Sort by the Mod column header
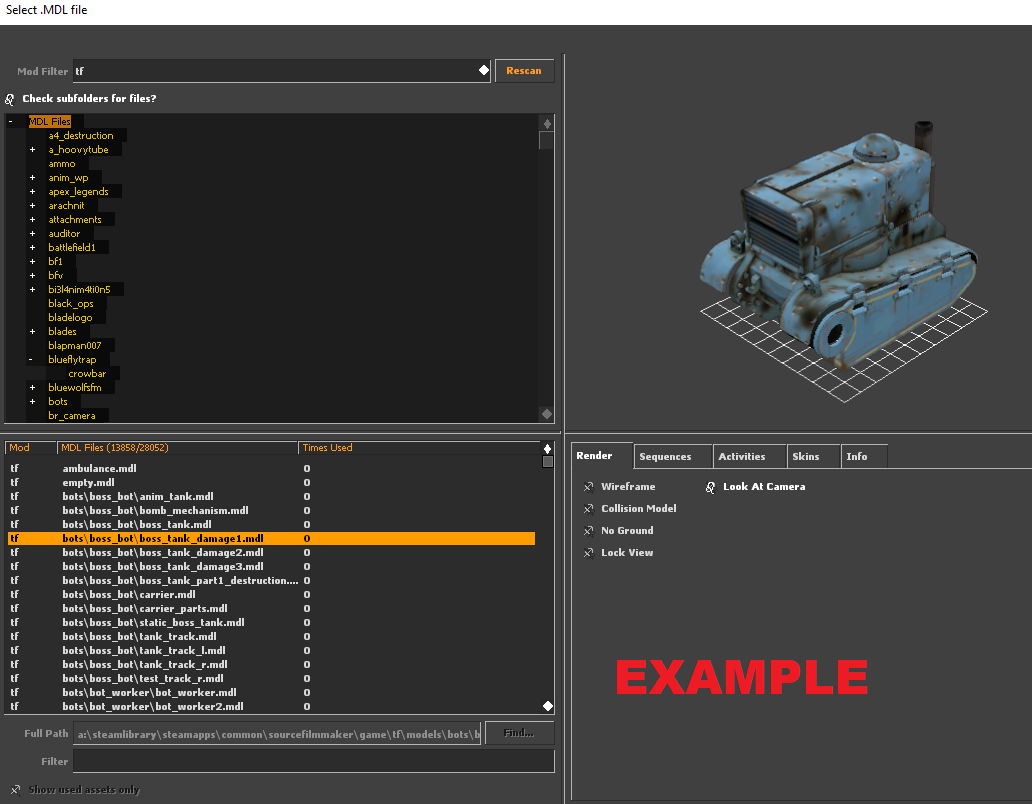 pos(31,447)
